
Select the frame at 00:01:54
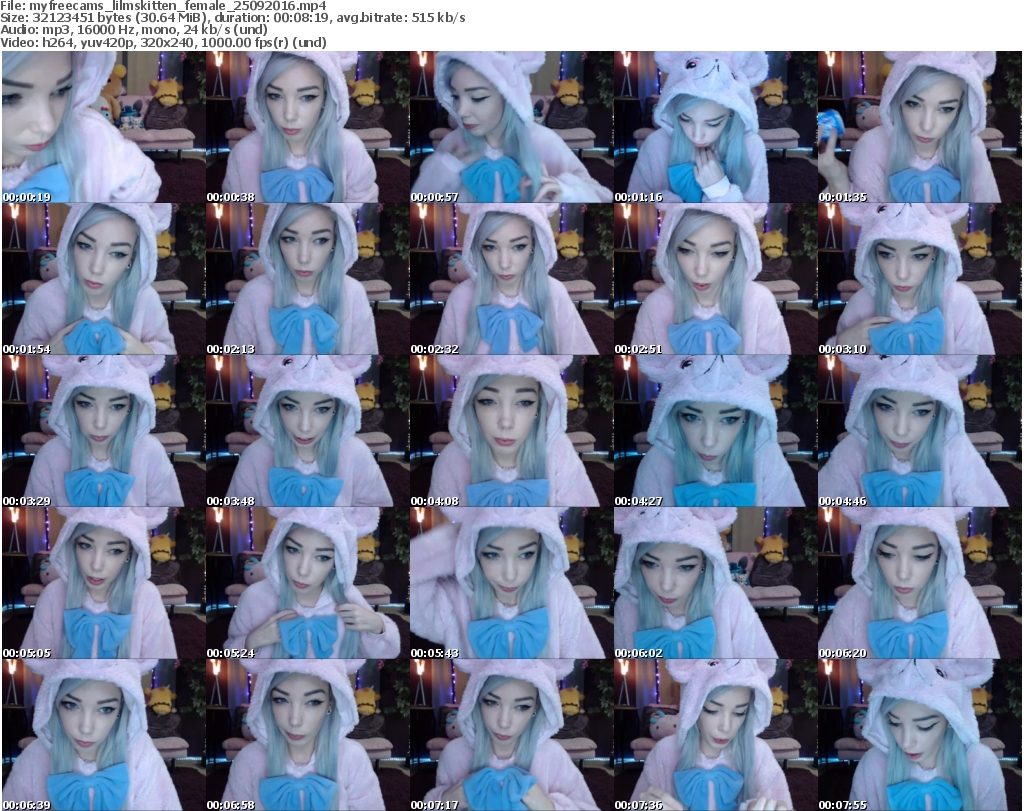click(x=104, y=279)
